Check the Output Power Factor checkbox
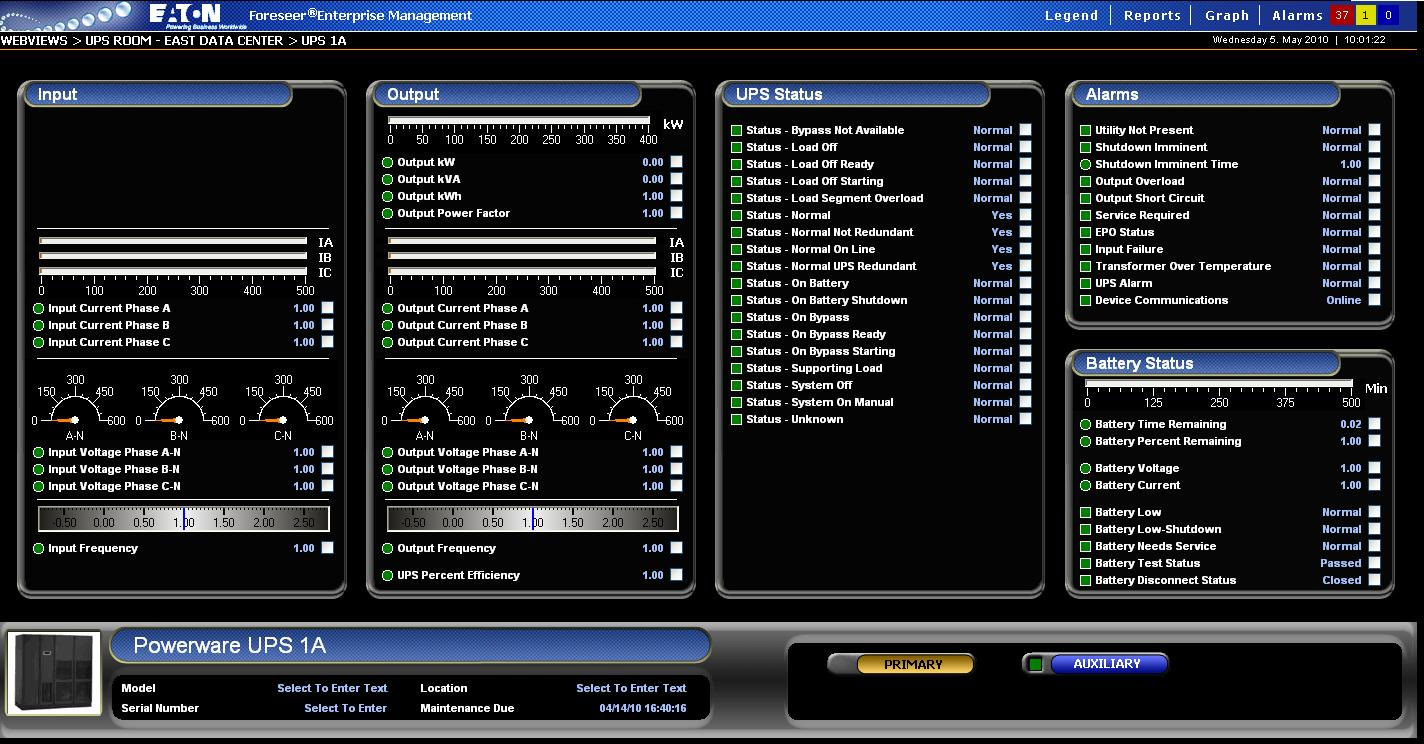 tap(677, 213)
